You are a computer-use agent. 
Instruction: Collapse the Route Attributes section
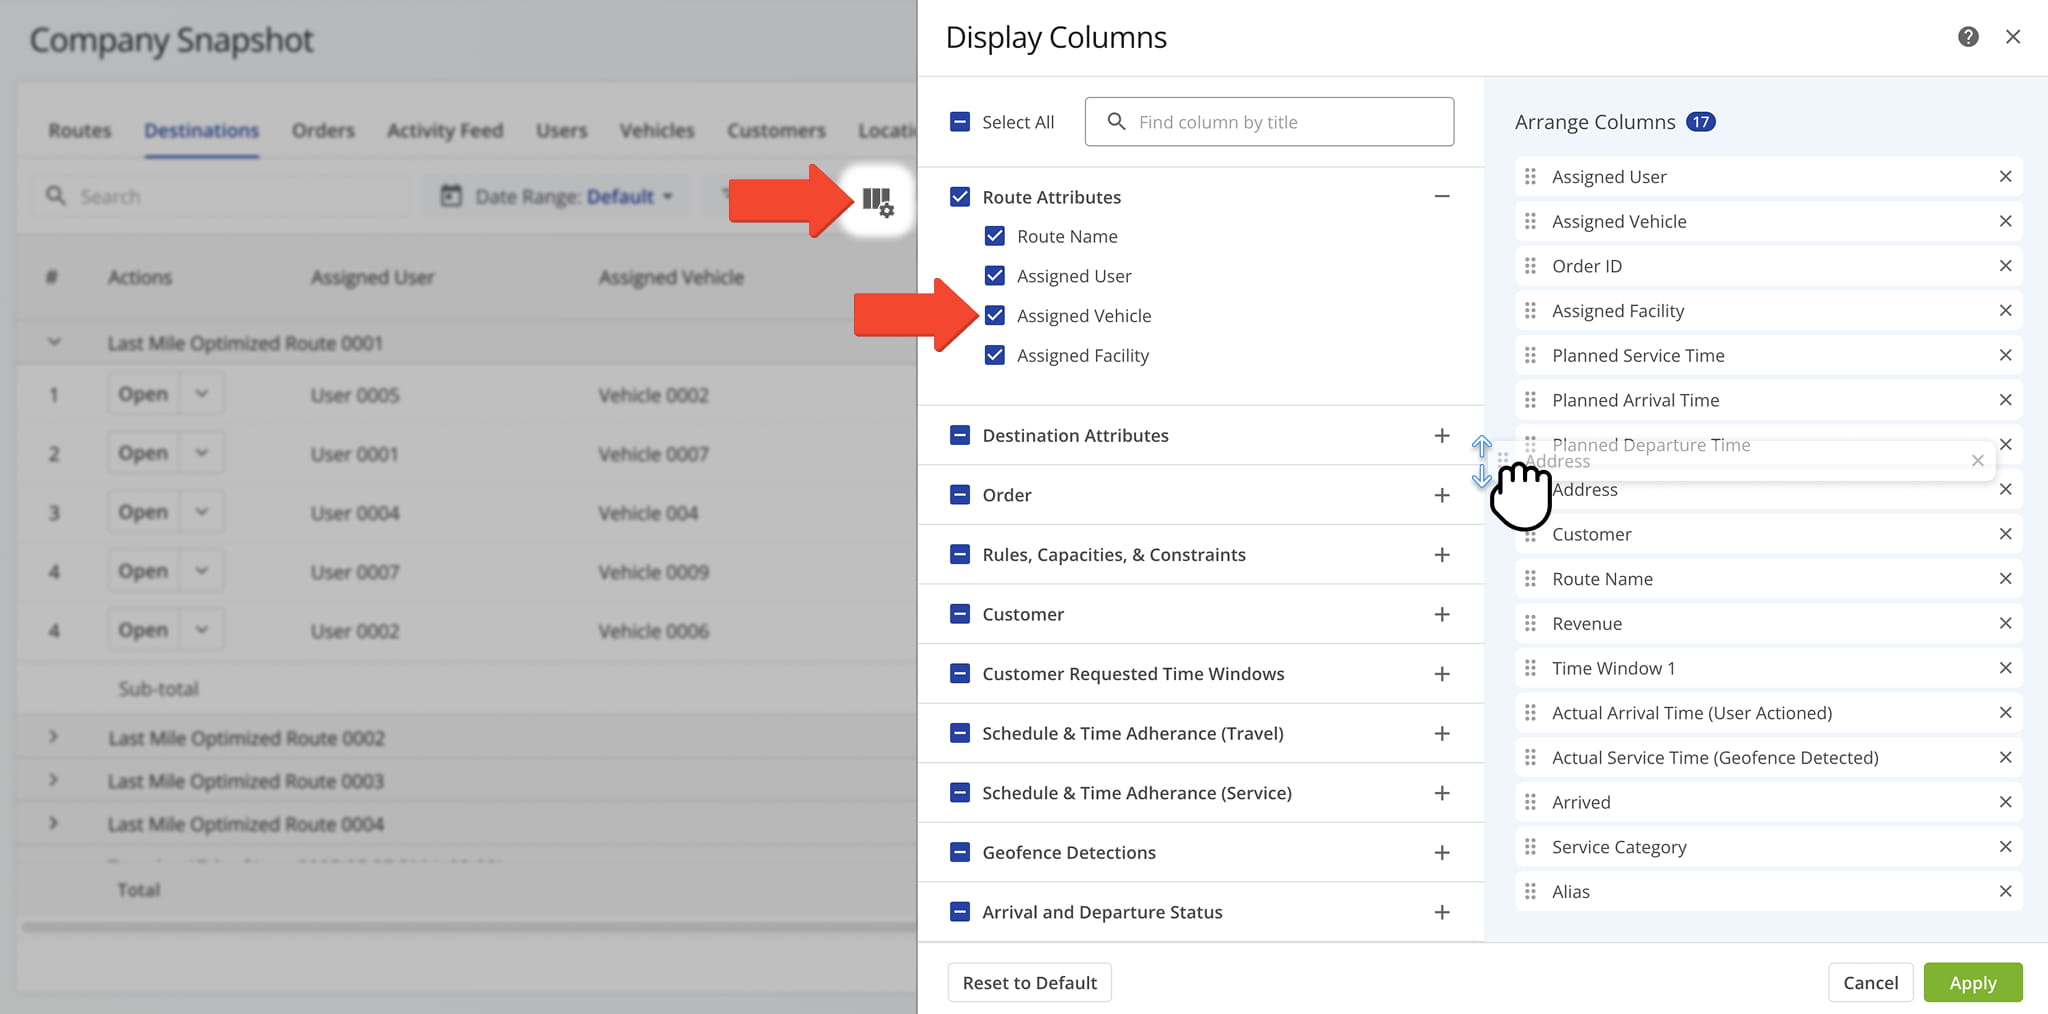[1441, 197]
